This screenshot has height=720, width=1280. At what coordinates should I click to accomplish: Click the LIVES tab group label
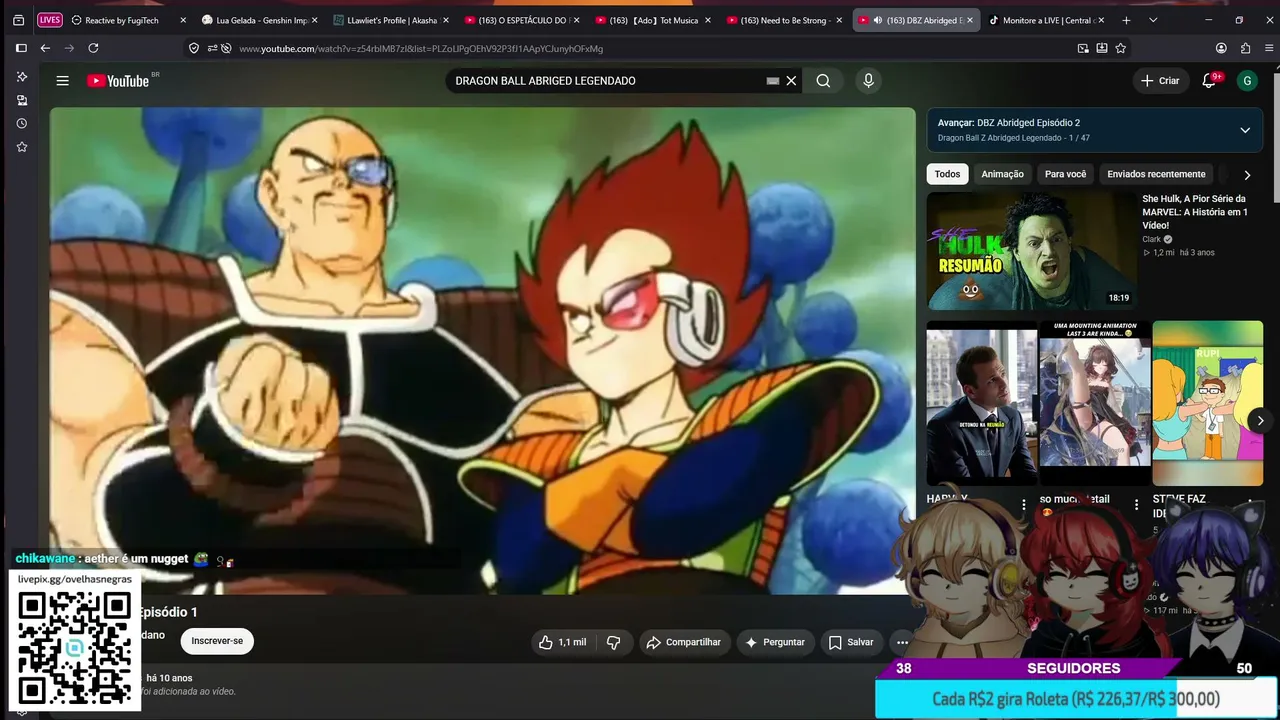pyautogui.click(x=50, y=20)
